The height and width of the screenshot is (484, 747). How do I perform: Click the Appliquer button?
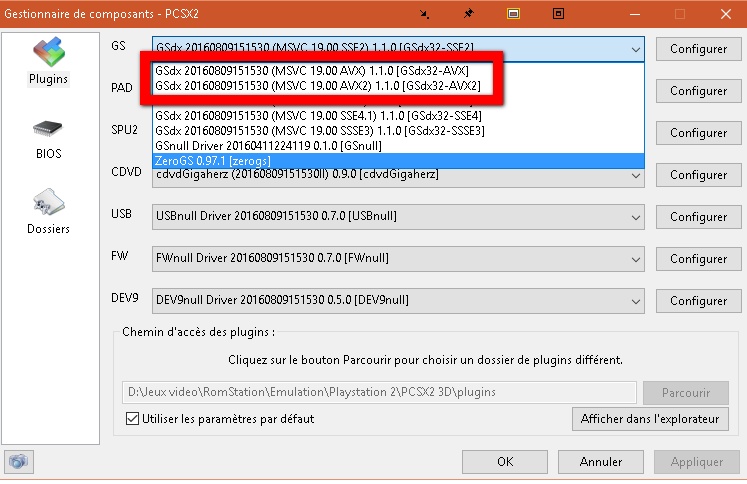697,462
